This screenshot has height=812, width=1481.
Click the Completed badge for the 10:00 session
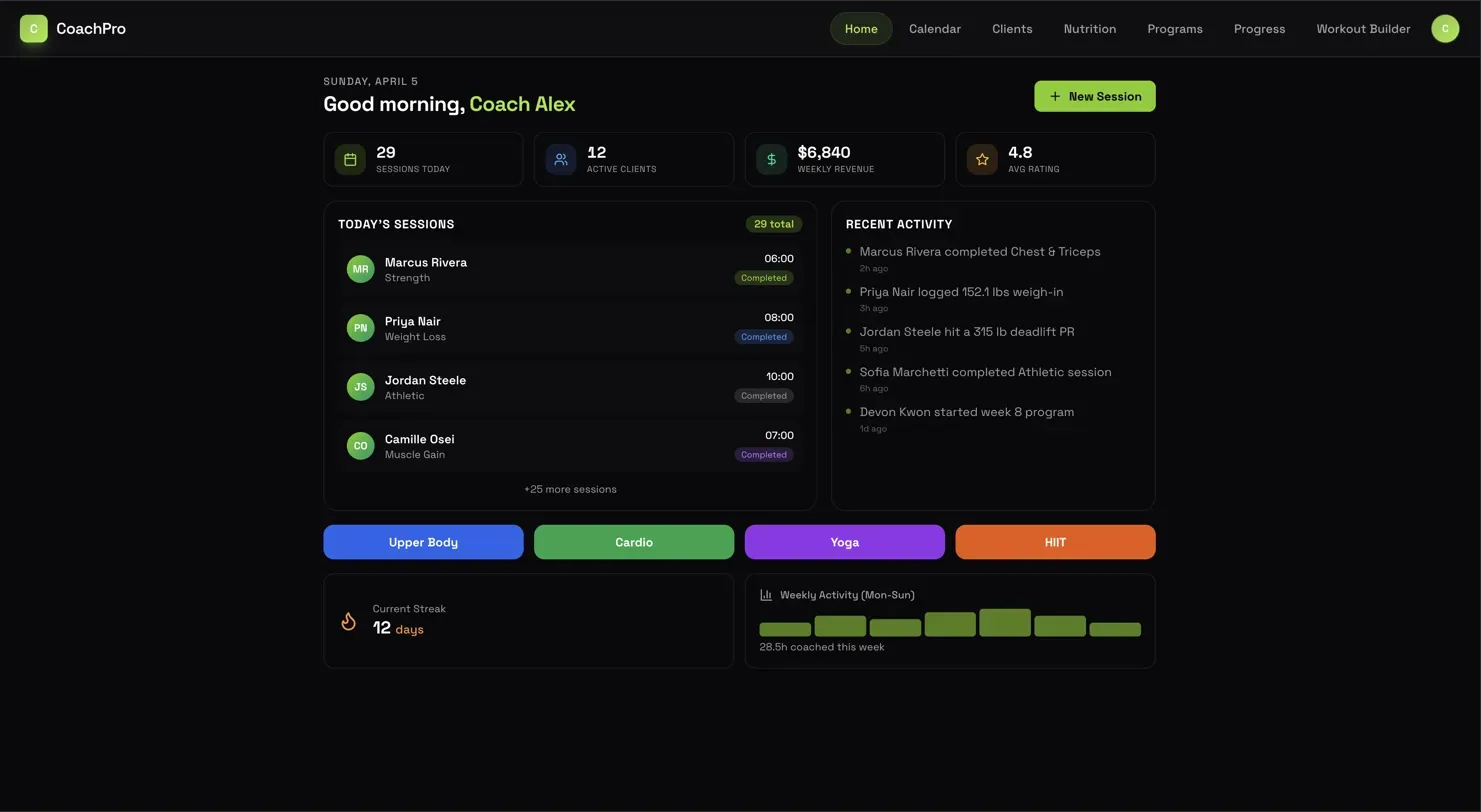click(x=764, y=396)
